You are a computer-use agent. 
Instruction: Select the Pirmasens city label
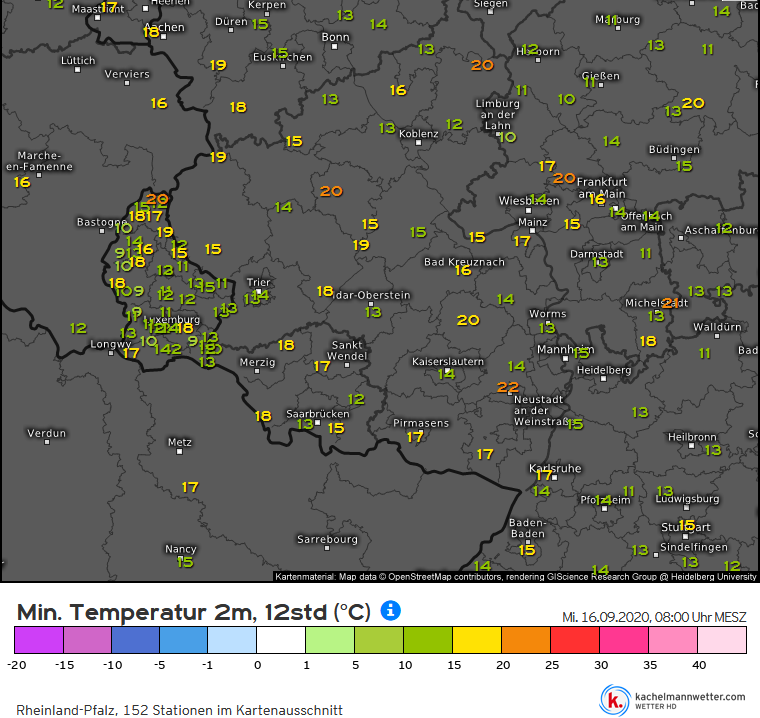click(x=421, y=423)
